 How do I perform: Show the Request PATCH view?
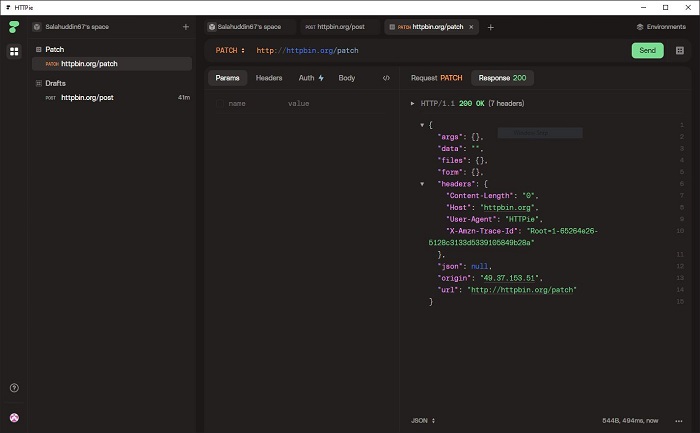[436, 78]
